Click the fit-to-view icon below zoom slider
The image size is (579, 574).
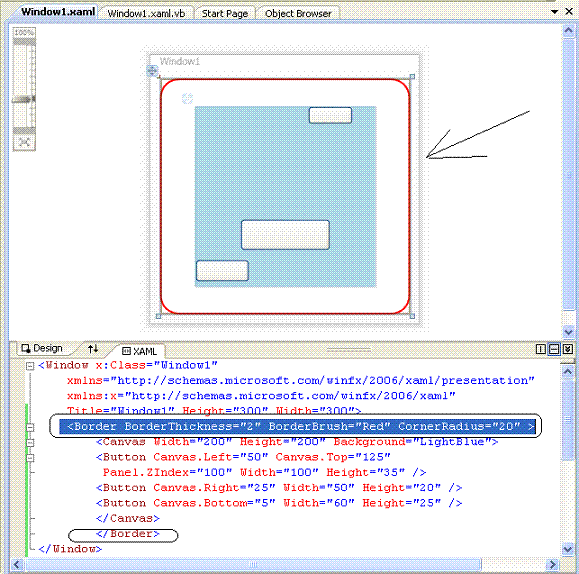(24, 142)
